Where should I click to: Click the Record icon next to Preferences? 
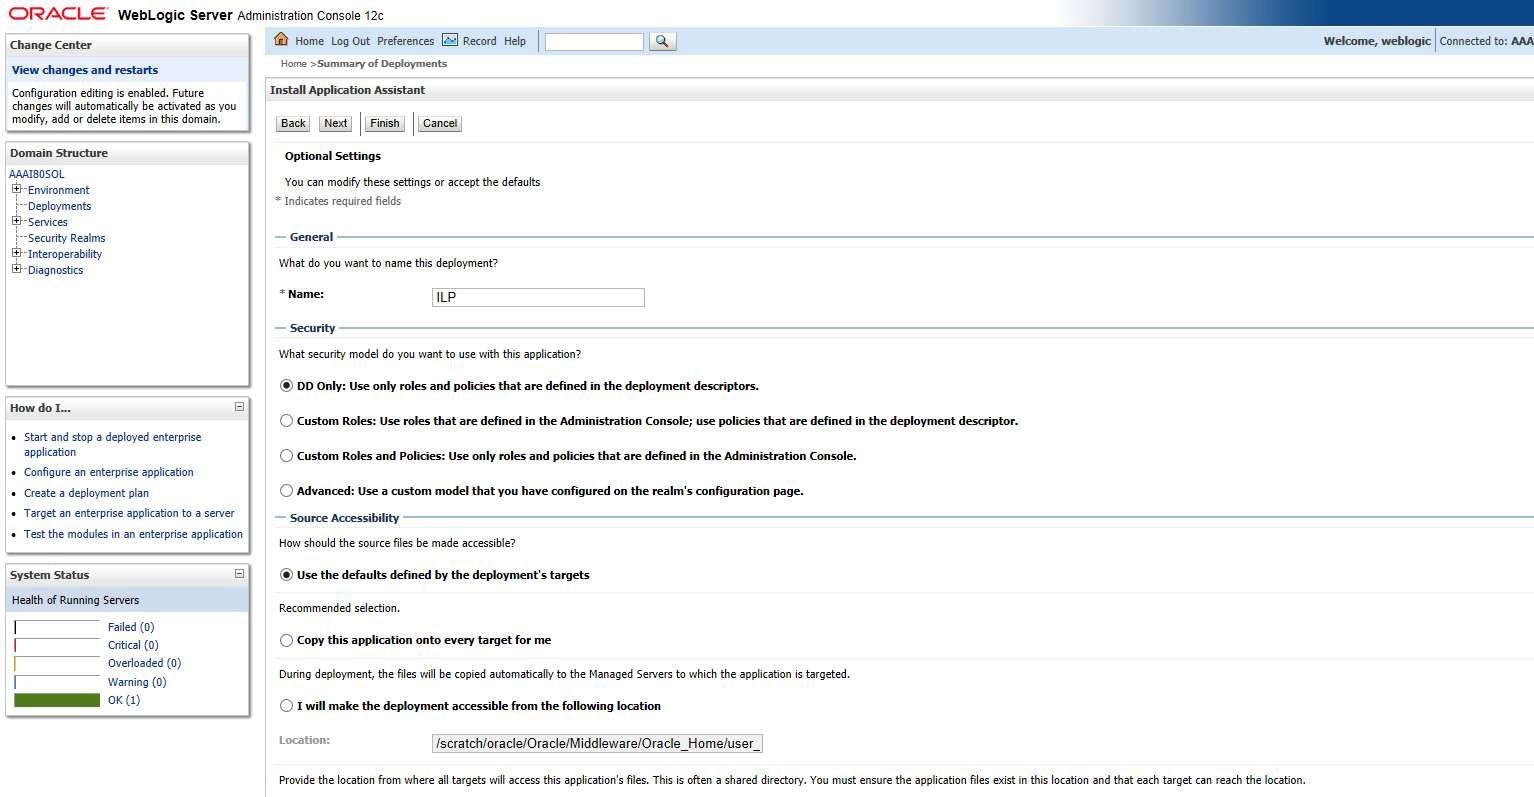point(452,40)
